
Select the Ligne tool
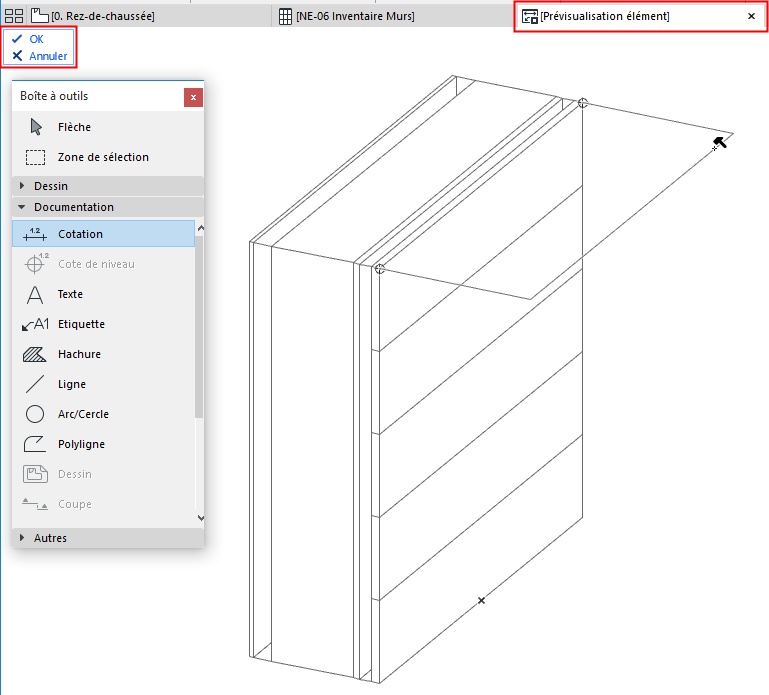pos(103,384)
